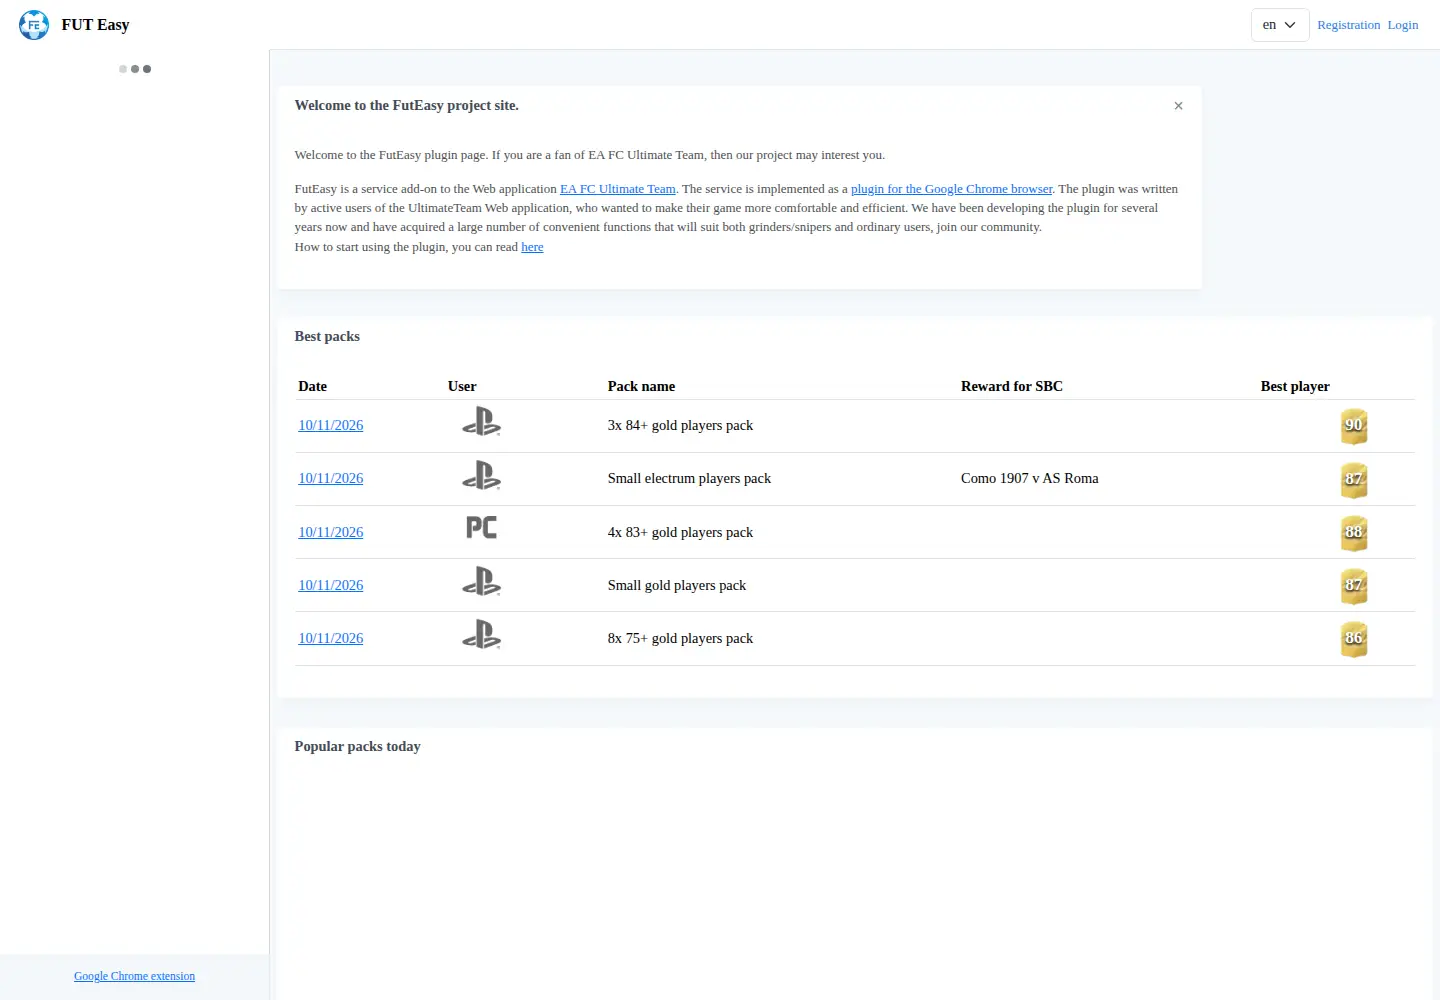Click the 'Reward for SBC' column header

(x=1012, y=386)
